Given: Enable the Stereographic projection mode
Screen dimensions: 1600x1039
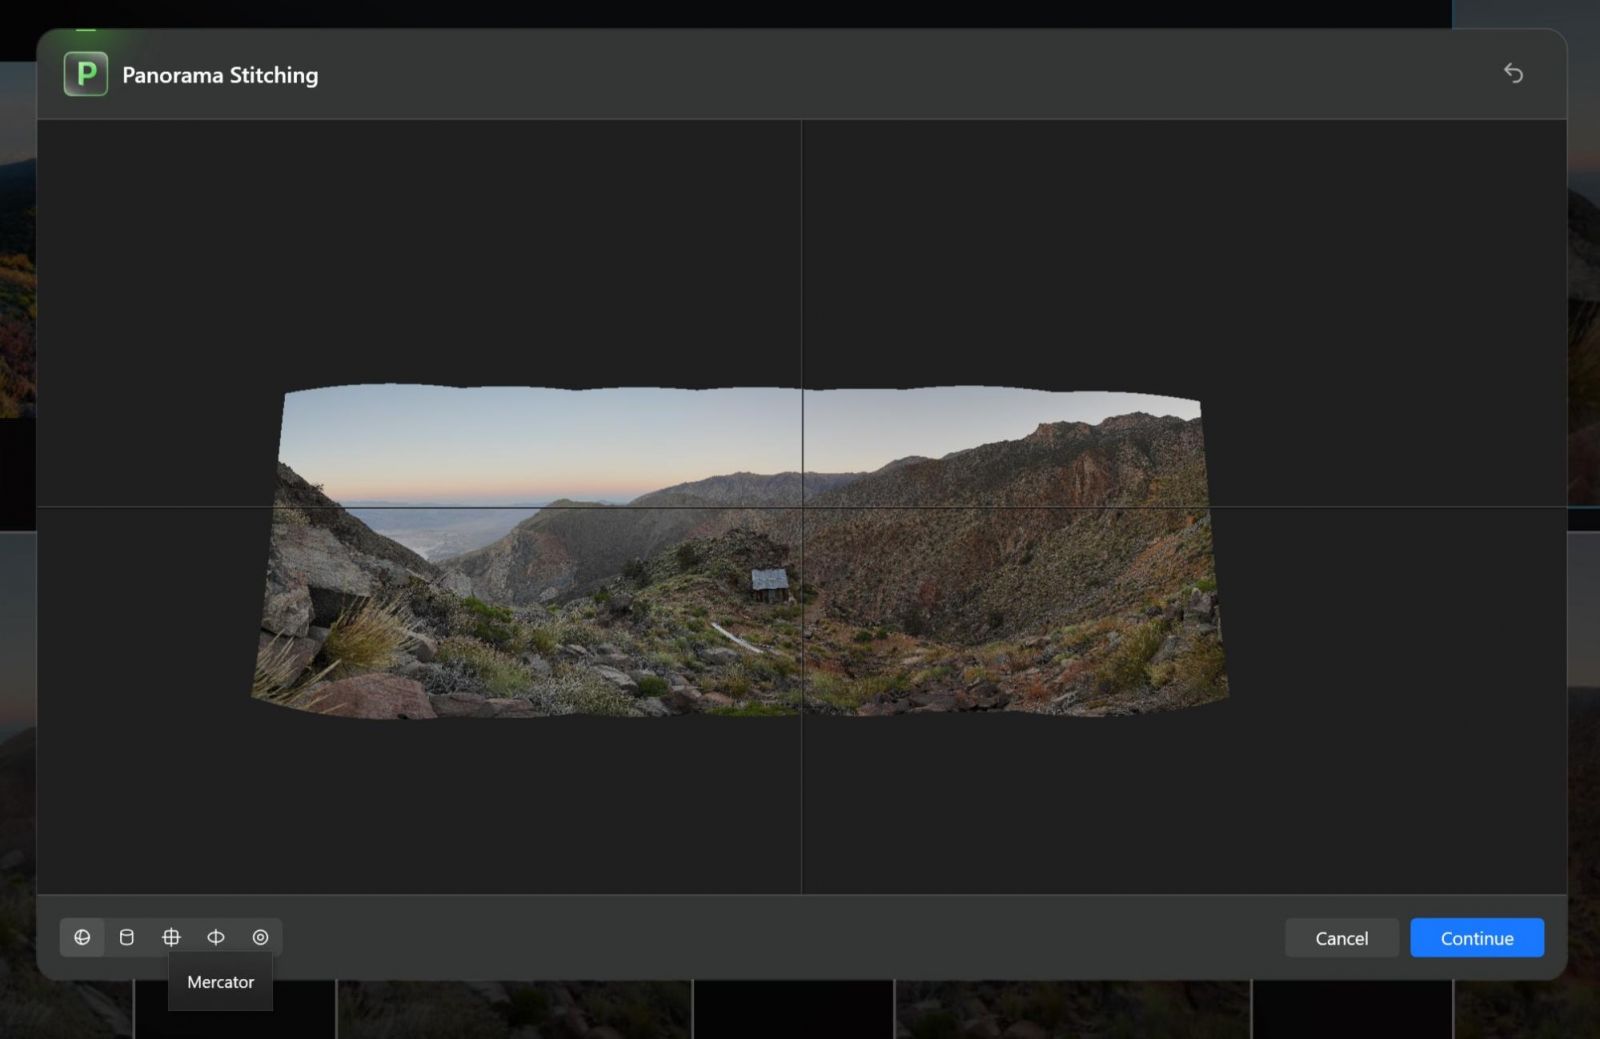Looking at the screenshot, I should (260, 937).
